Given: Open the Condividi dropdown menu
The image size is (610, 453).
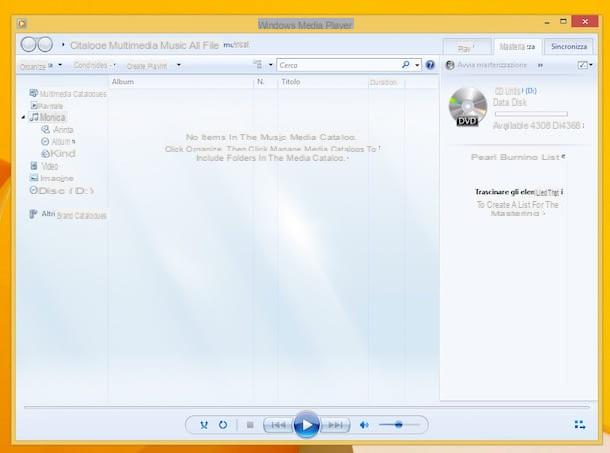Looking at the screenshot, I should coord(95,65).
